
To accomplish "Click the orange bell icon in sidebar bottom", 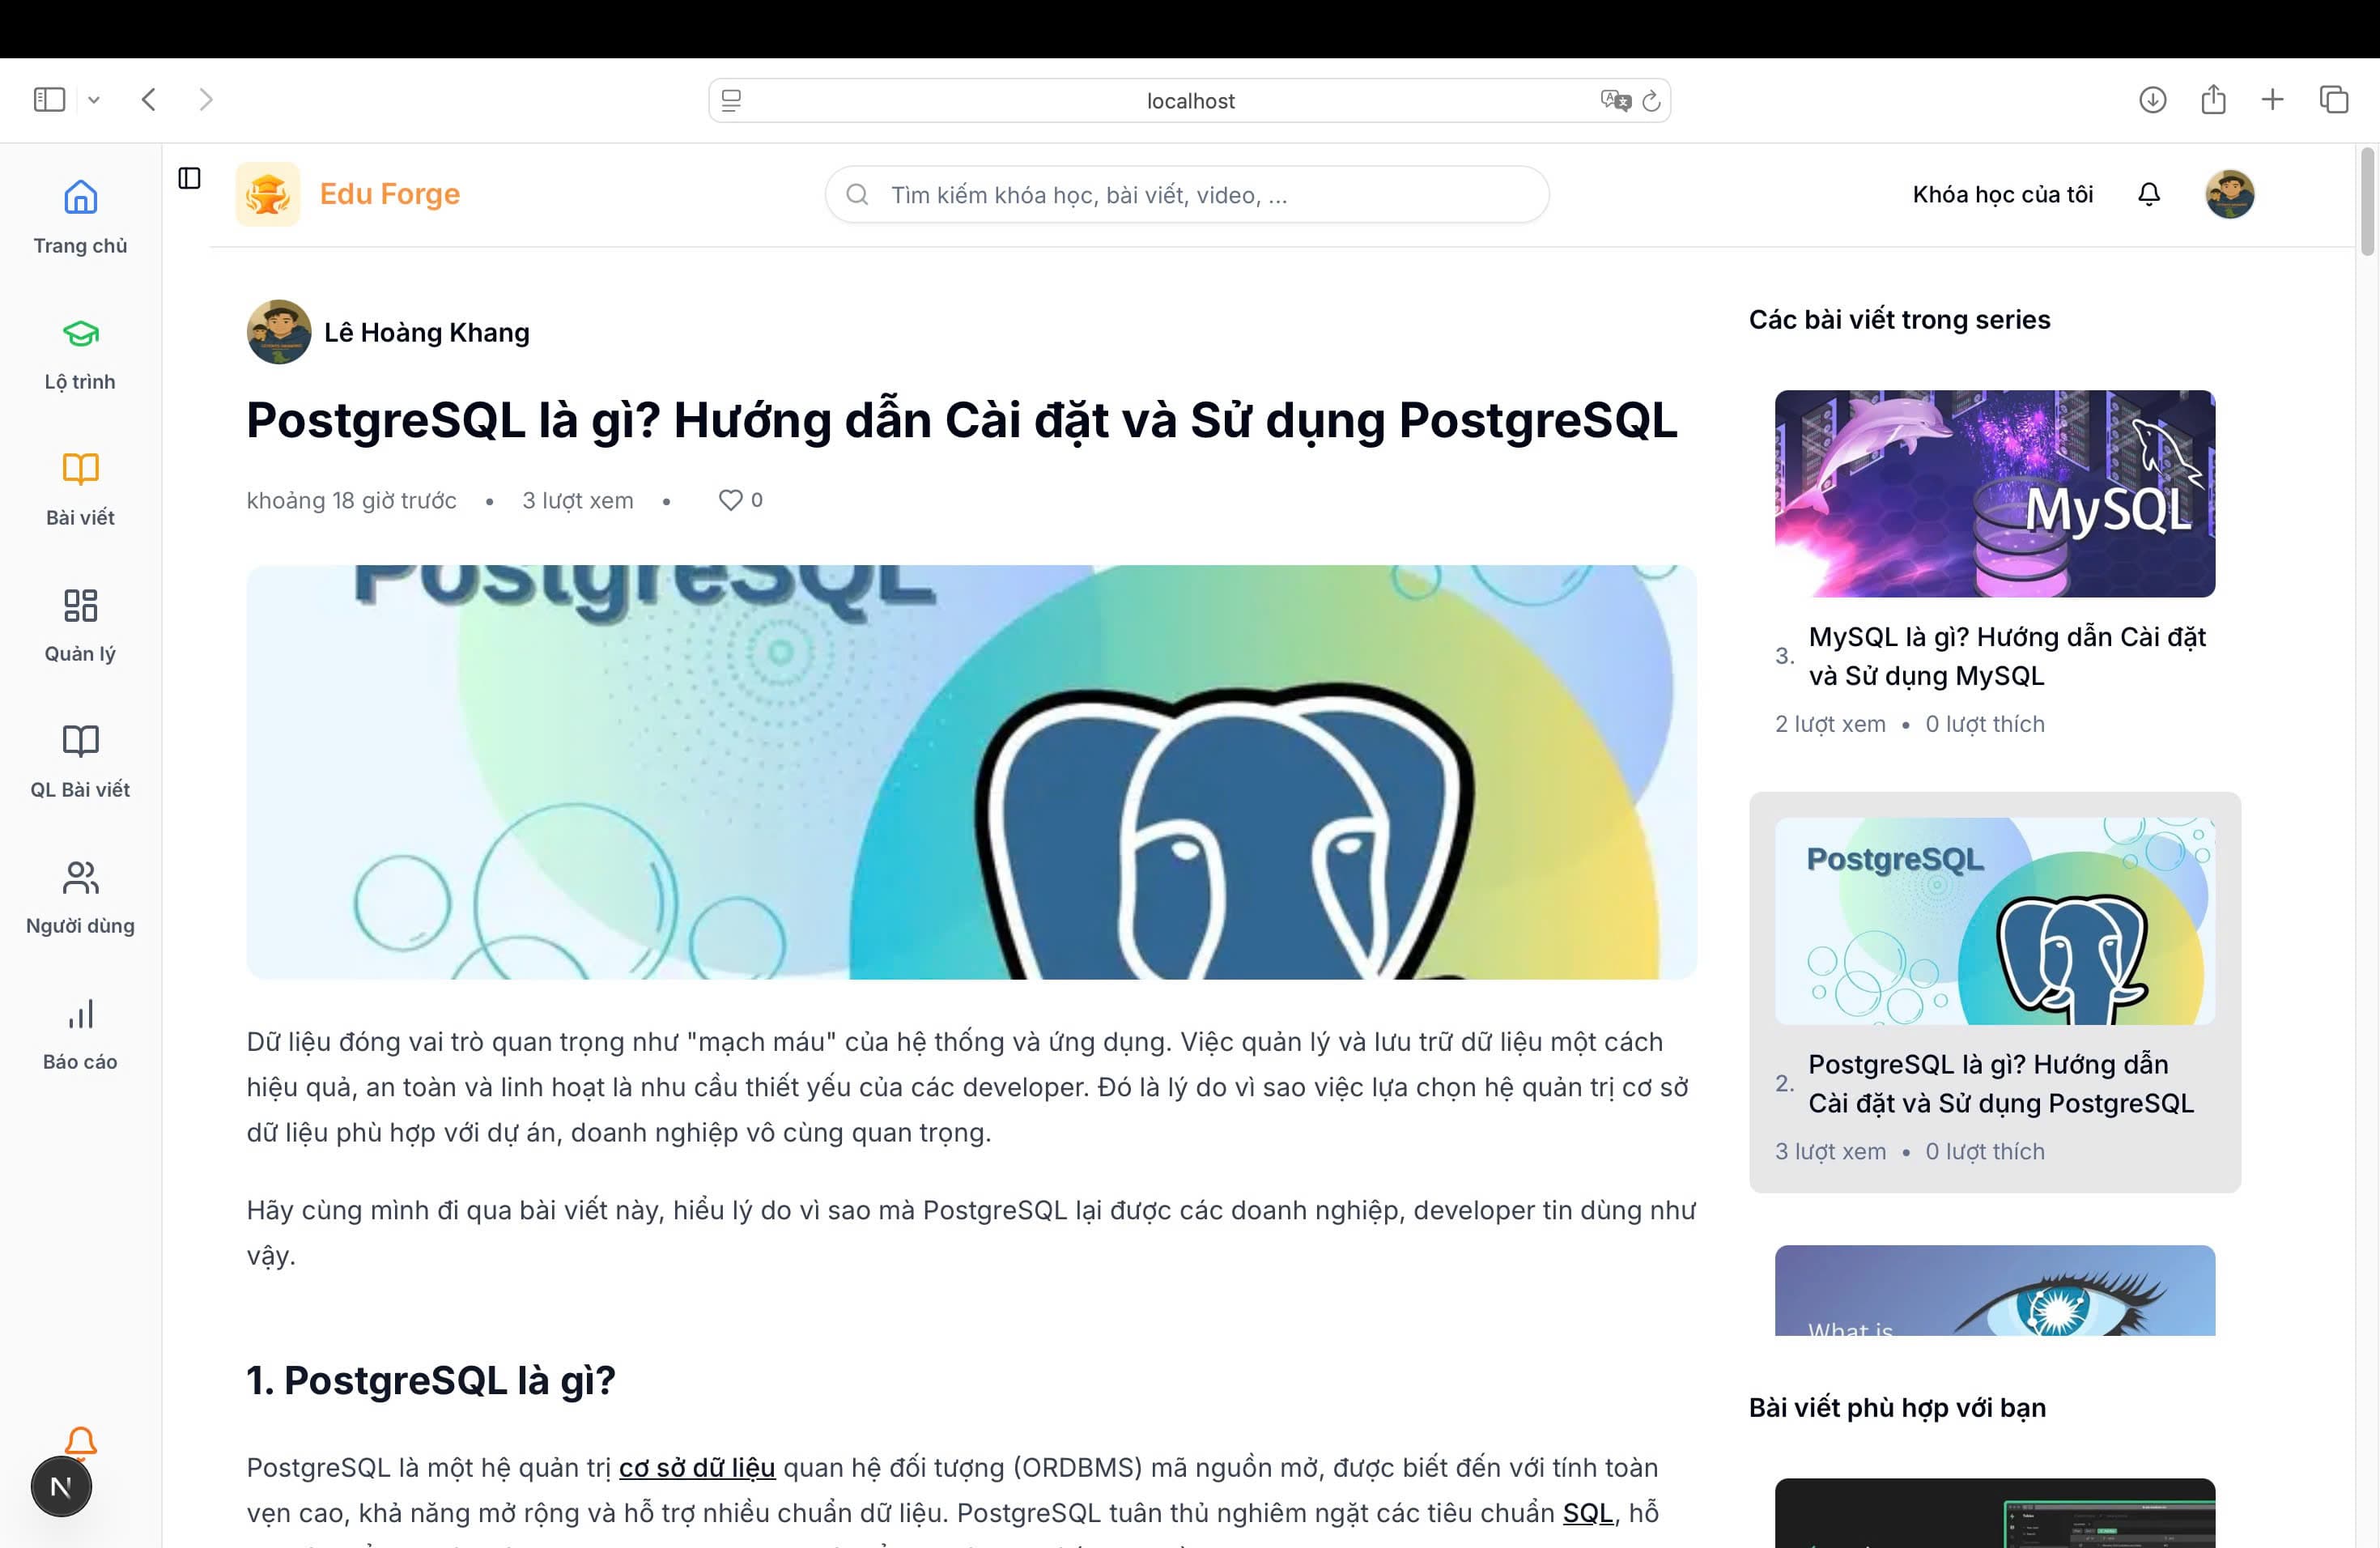I will 80,1441.
